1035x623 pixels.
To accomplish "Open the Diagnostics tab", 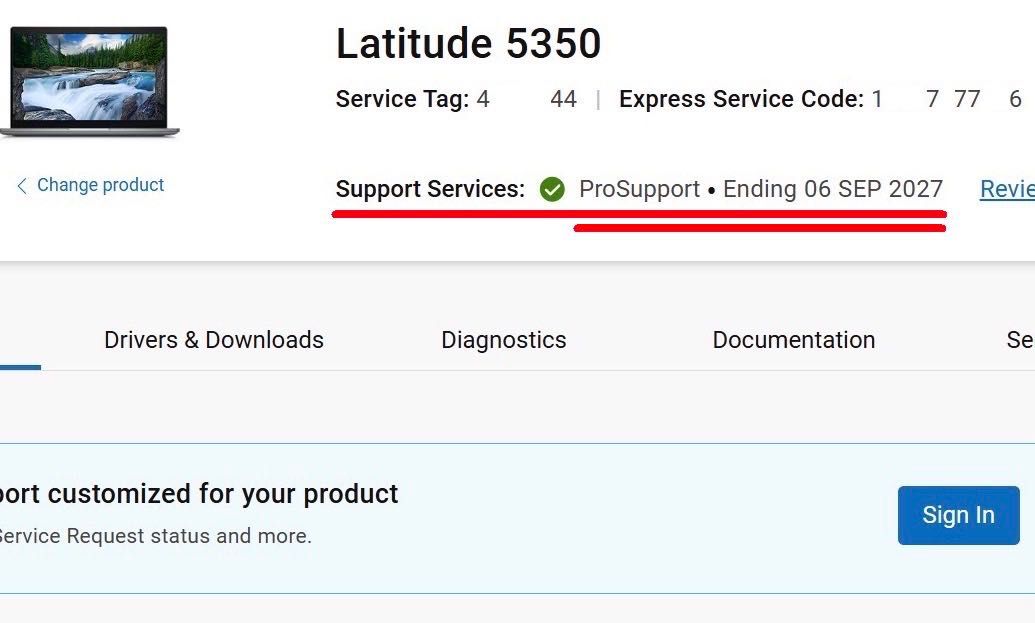I will coord(504,340).
